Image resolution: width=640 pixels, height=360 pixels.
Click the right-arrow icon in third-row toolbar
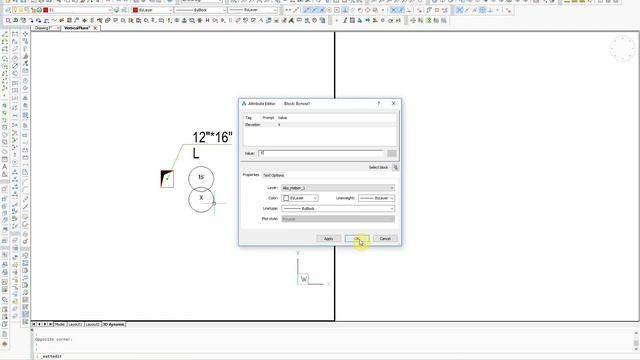click(x=368, y=20)
